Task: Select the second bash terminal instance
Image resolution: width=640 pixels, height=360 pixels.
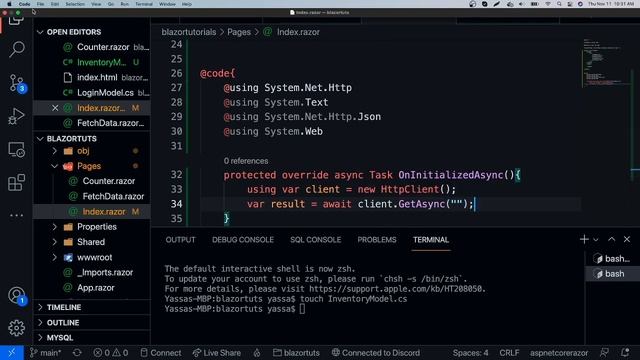Action: [x=612, y=274]
